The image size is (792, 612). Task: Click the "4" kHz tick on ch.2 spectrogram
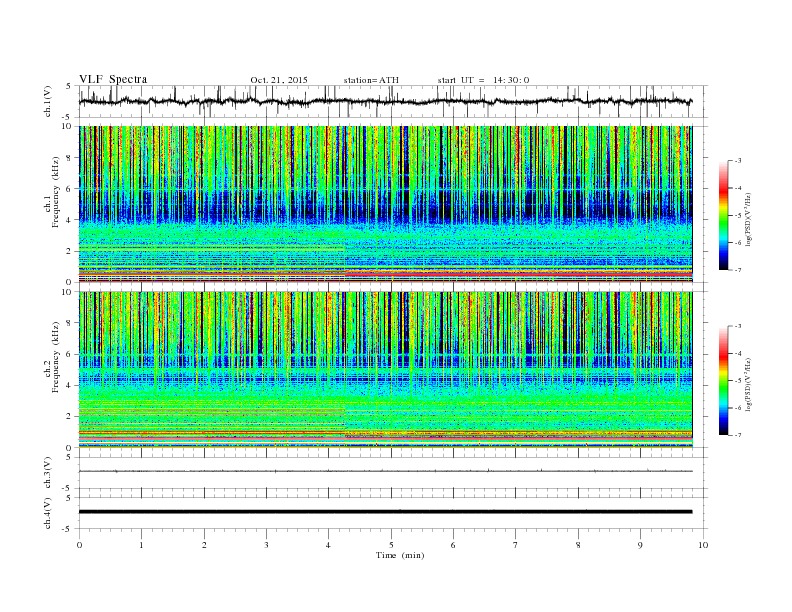69,386
